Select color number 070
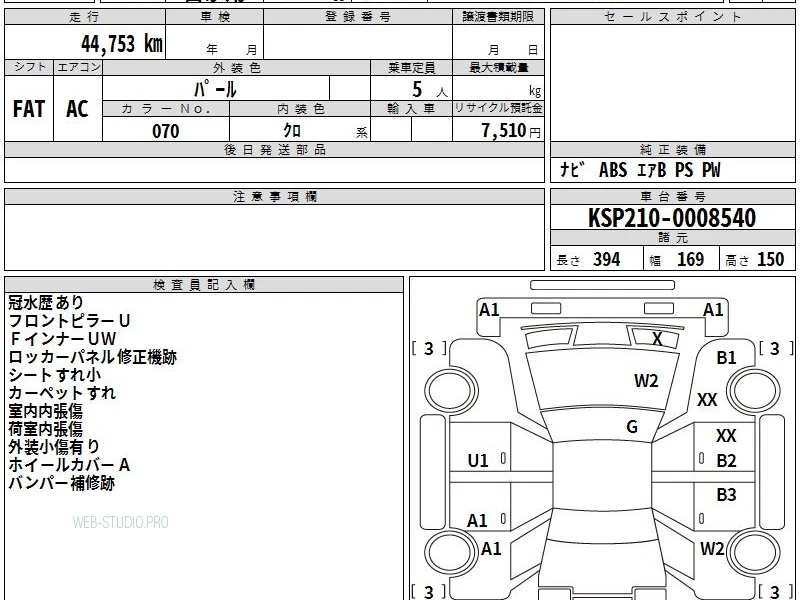The height and width of the screenshot is (600, 800). [166, 131]
